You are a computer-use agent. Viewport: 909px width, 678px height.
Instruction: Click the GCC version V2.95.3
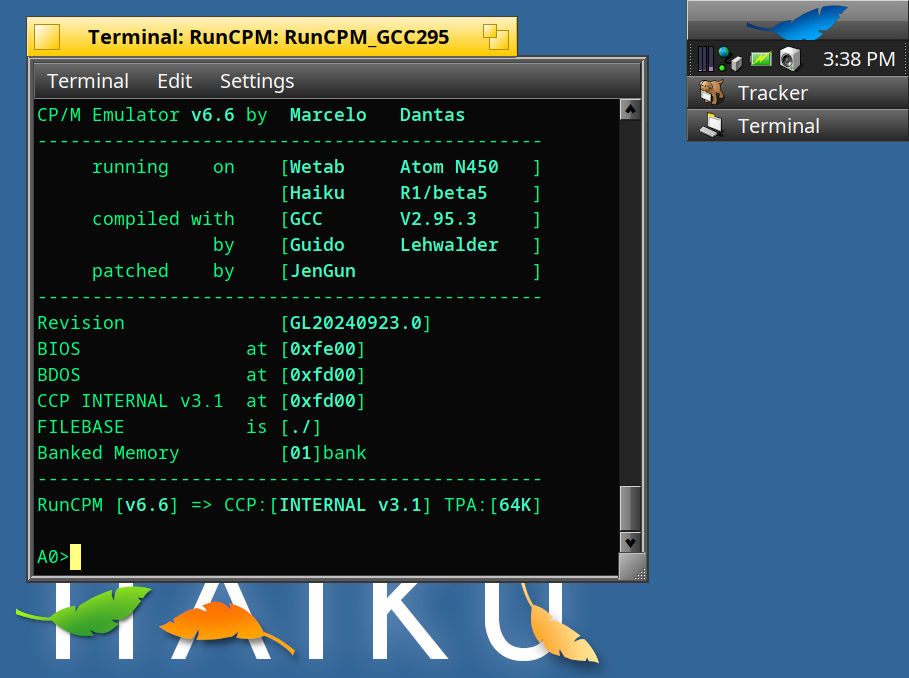438,218
